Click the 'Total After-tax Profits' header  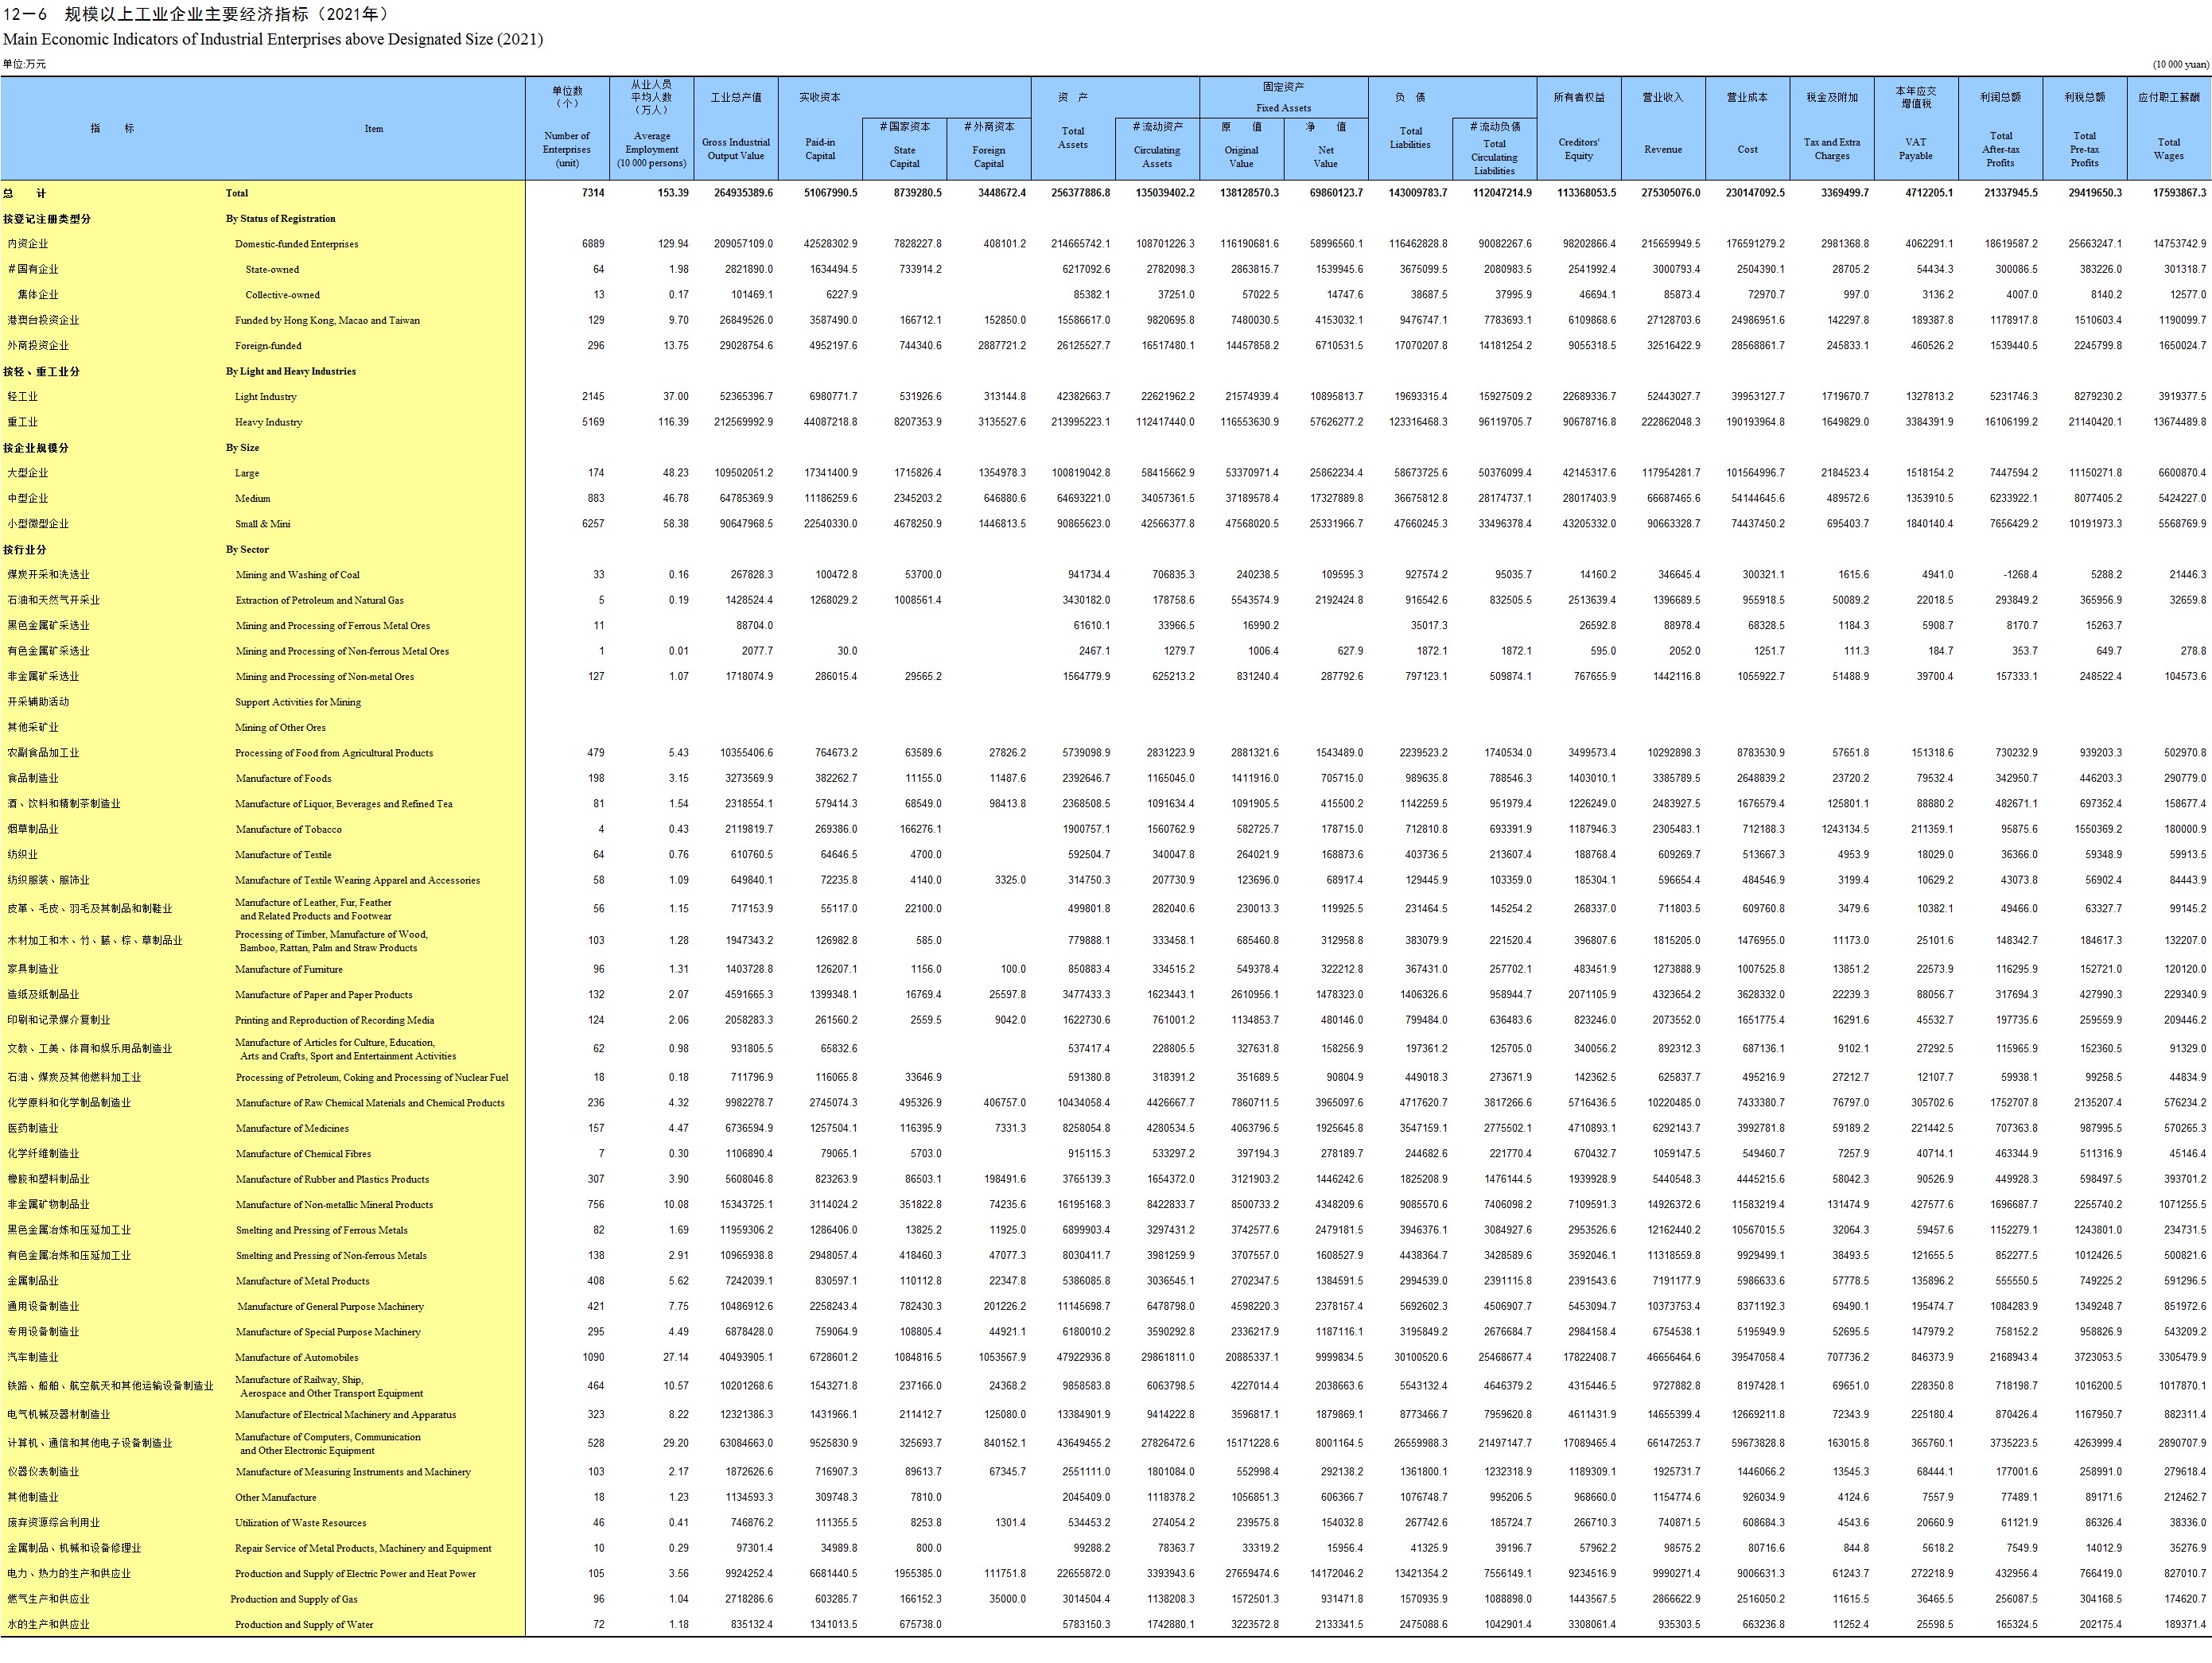2000,149
